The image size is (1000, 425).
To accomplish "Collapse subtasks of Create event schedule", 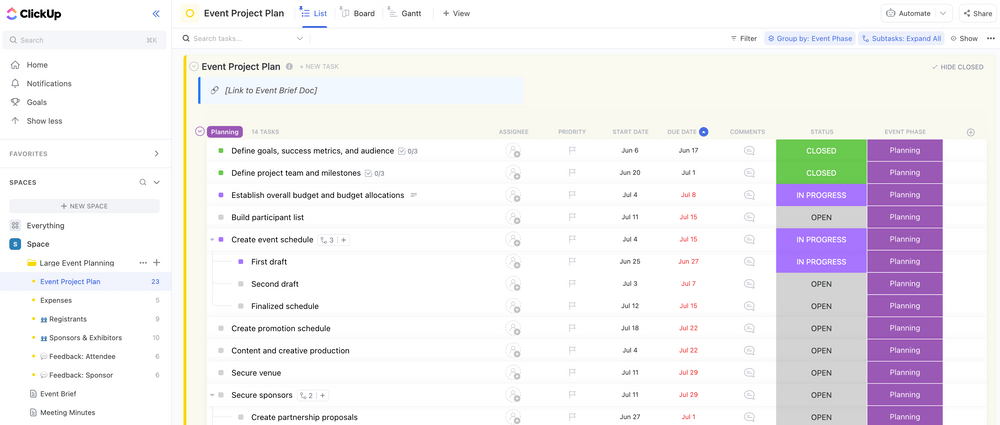I will click(x=212, y=240).
